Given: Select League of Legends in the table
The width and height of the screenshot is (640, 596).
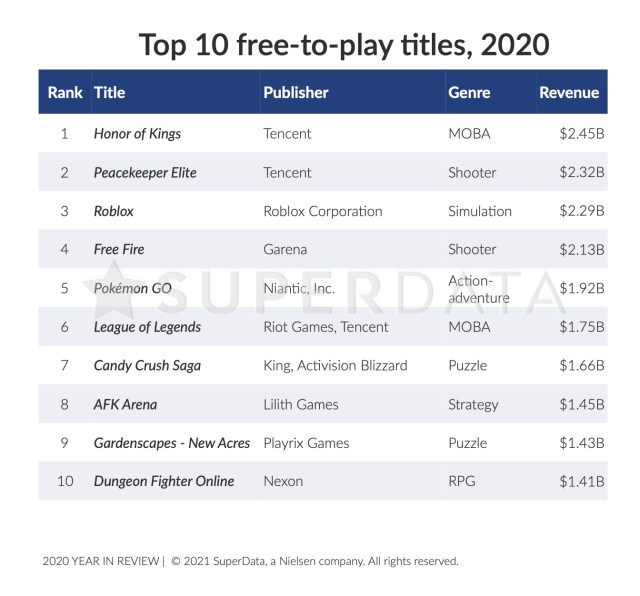Looking at the screenshot, I should [147, 327].
